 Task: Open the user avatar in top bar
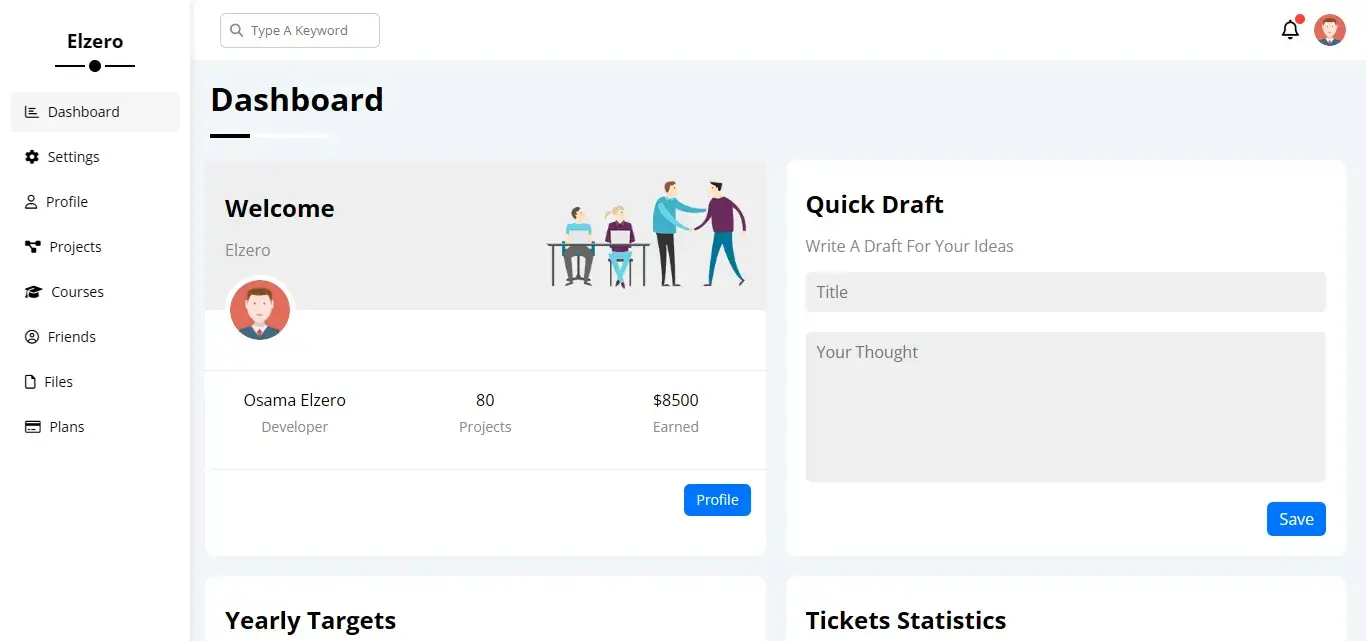1330,30
